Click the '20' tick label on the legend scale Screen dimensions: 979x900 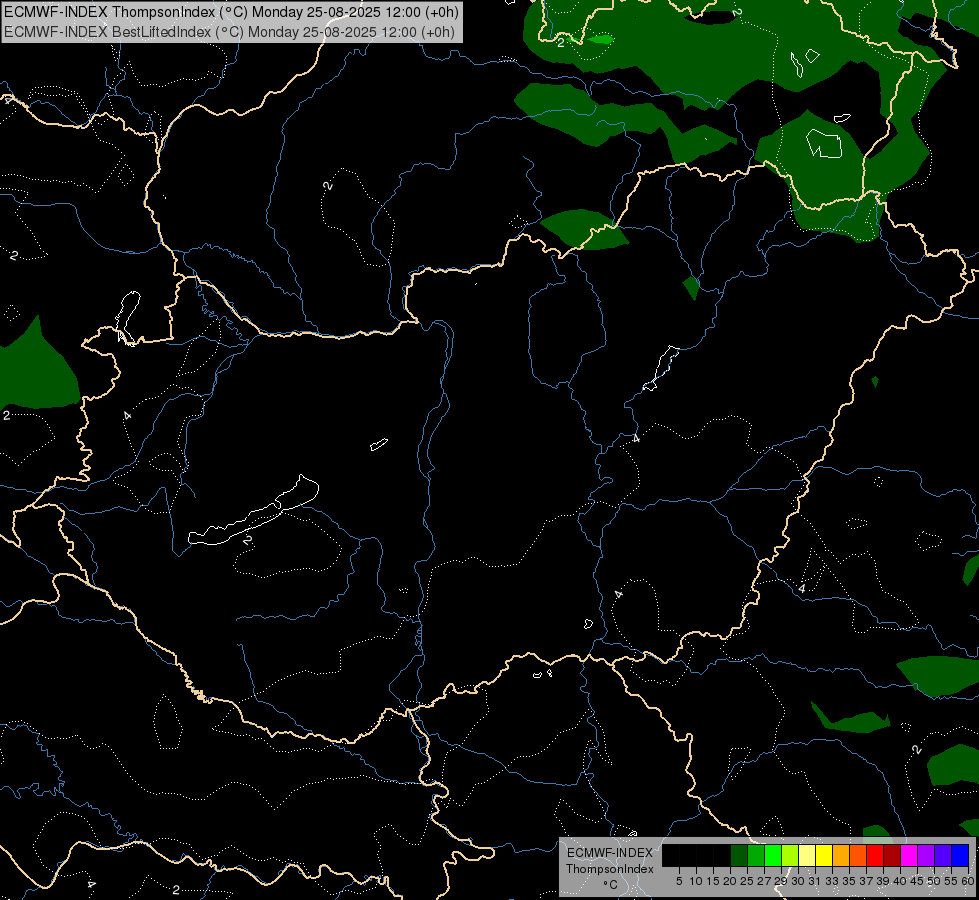730,881
